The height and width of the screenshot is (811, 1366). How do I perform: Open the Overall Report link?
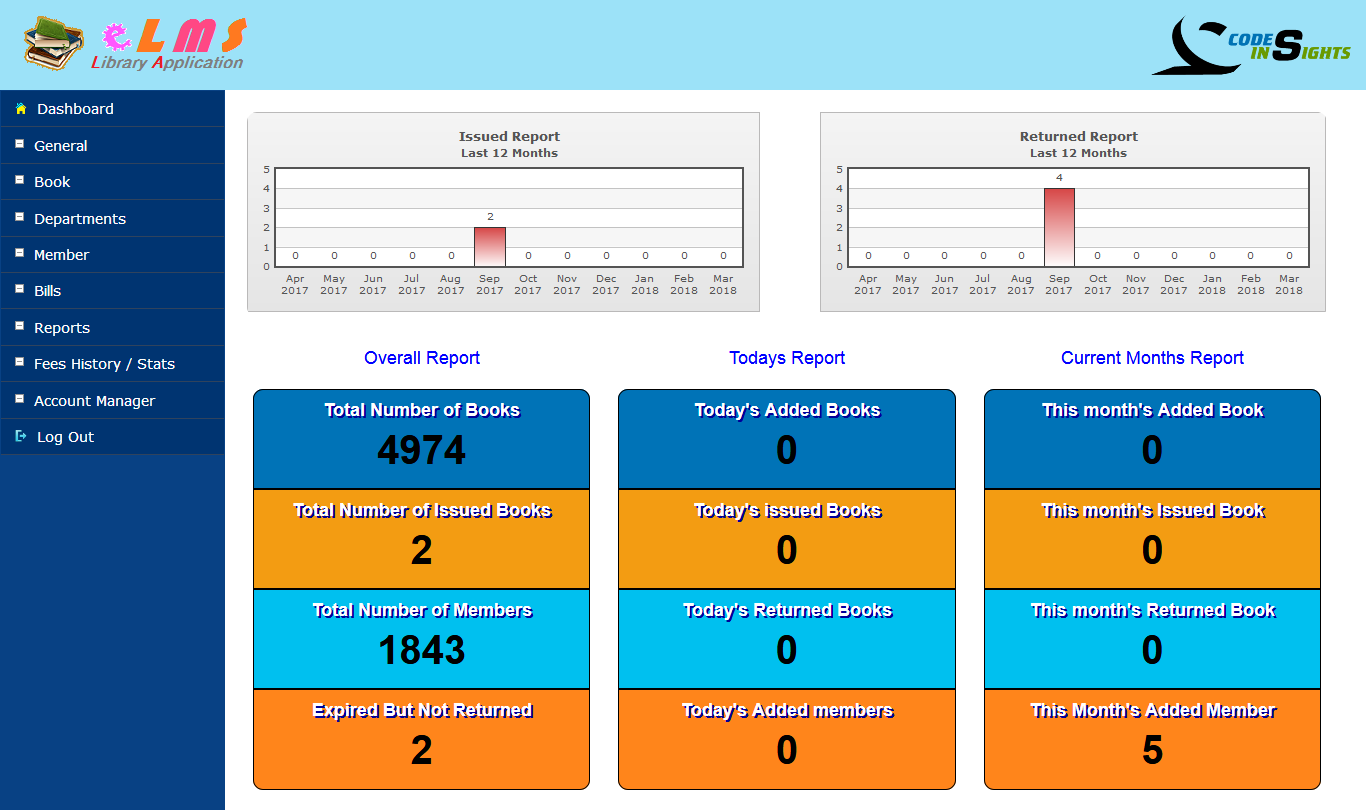(x=422, y=358)
